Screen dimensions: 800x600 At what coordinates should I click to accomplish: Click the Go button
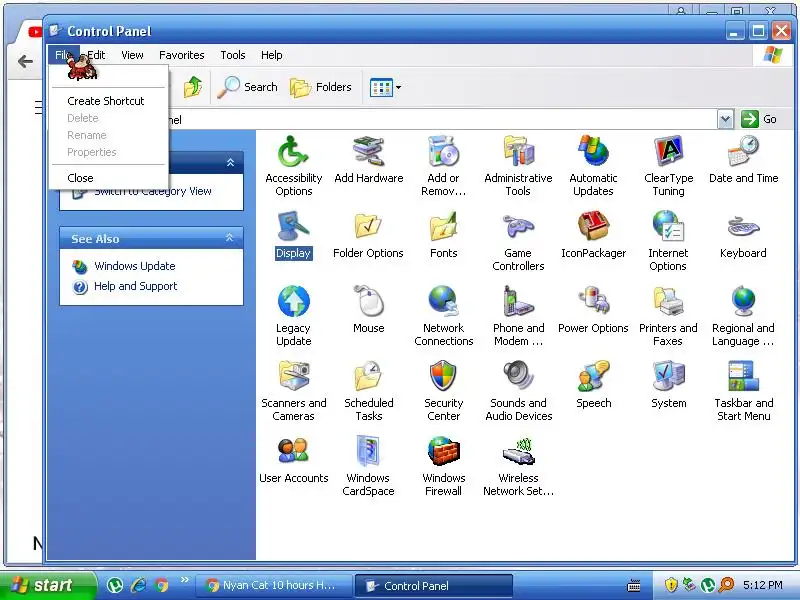(x=759, y=119)
